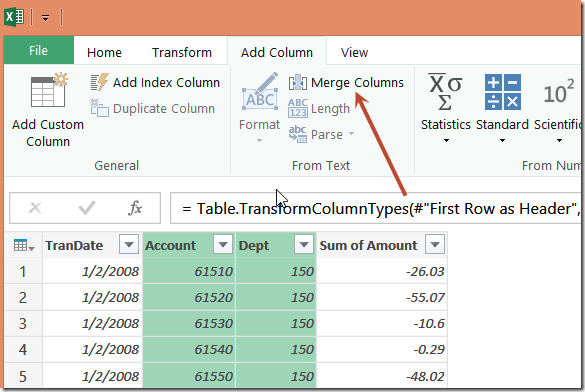Select the Add Column ribbon tab

pyautogui.click(x=276, y=53)
